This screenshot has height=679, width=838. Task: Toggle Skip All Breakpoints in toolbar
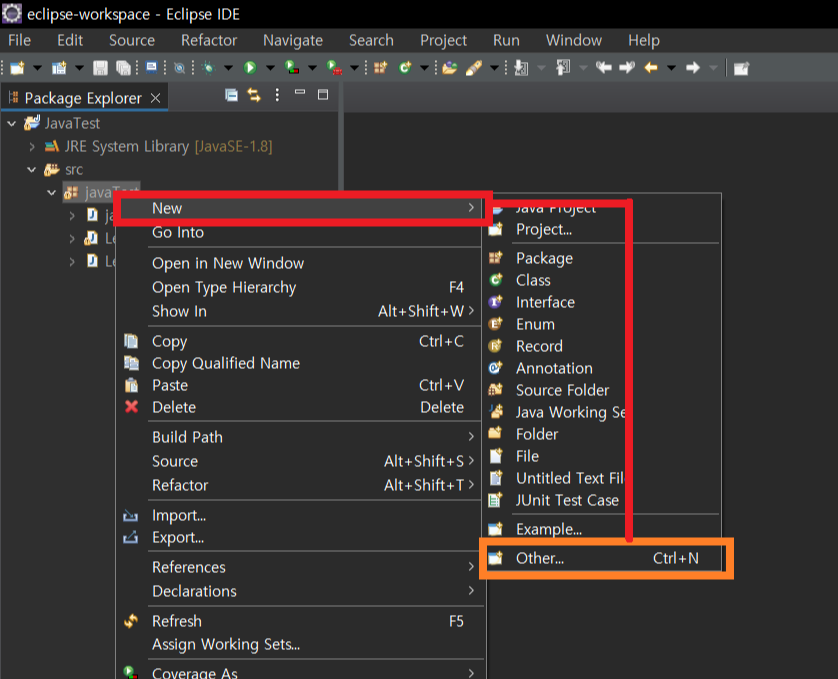pos(180,68)
